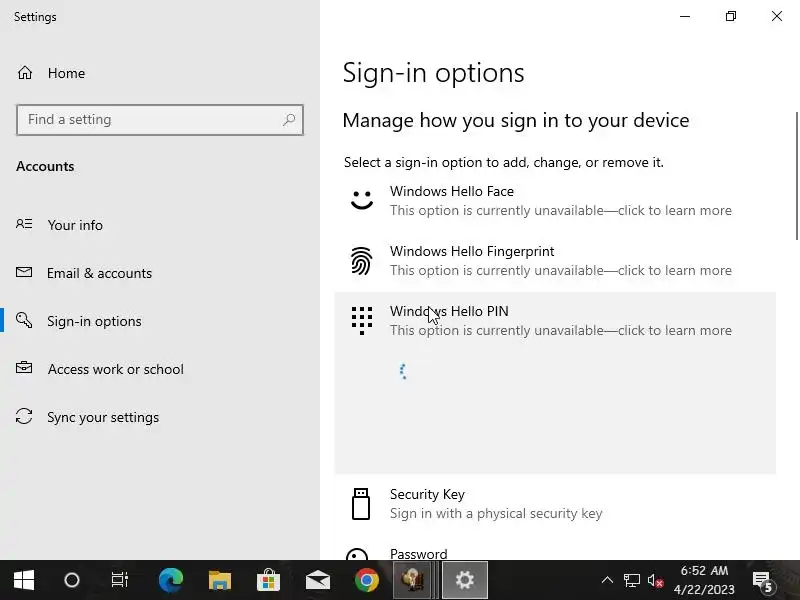Click the Security Key USB icon
The image size is (800, 600).
pyautogui.click(x=361, y=504)
